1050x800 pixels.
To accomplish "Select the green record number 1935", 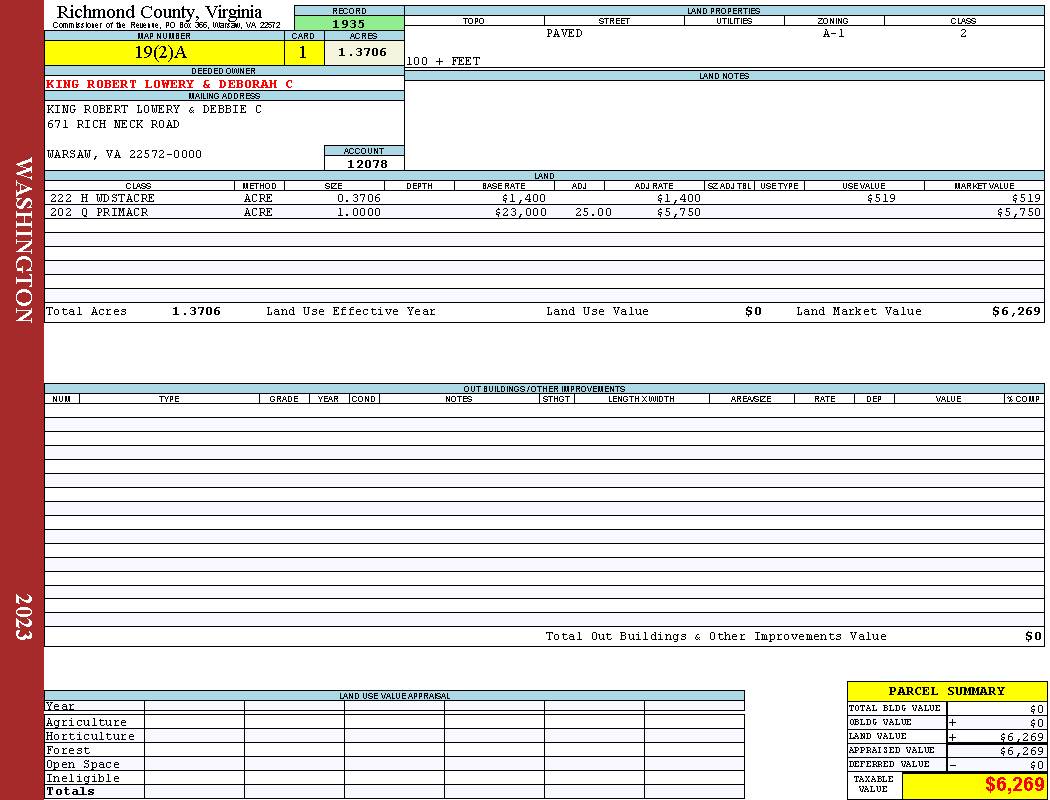I will [349, 23].
